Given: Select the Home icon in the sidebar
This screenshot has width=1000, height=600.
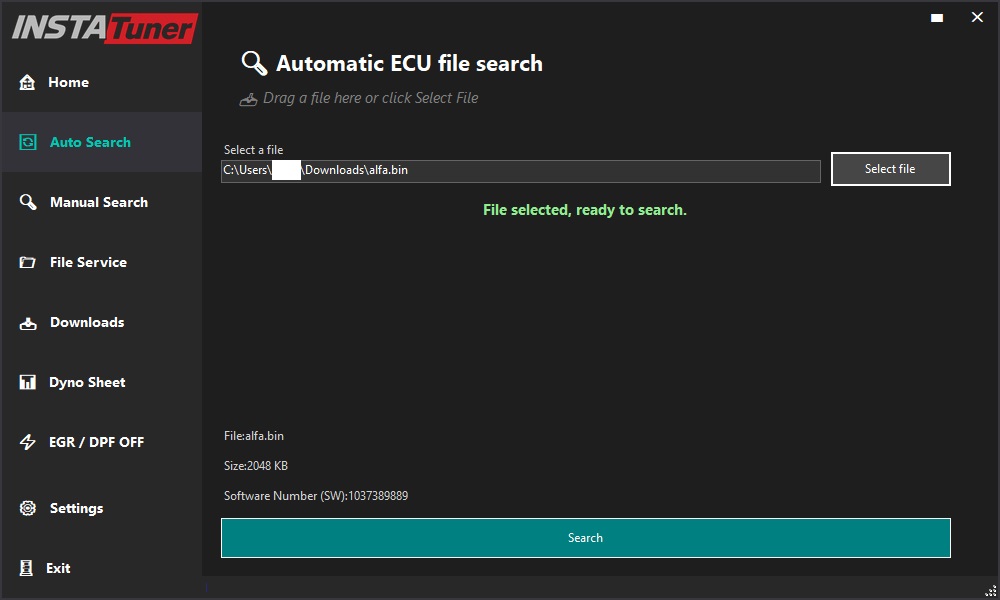Looking at the screenshot, I should (x=28, y=82).
